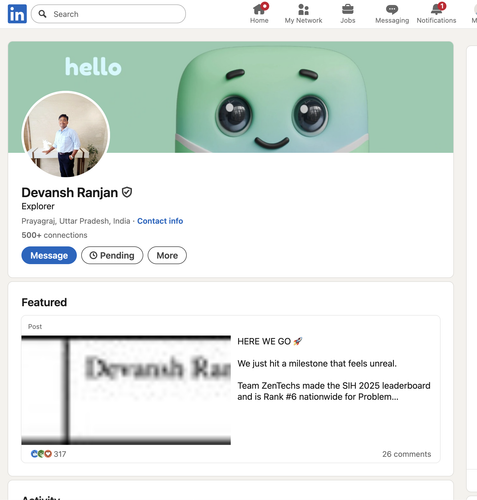Open Devansh Ranjan's profile photo
Screen dimensions: 477x500
[x=66, y=134]
